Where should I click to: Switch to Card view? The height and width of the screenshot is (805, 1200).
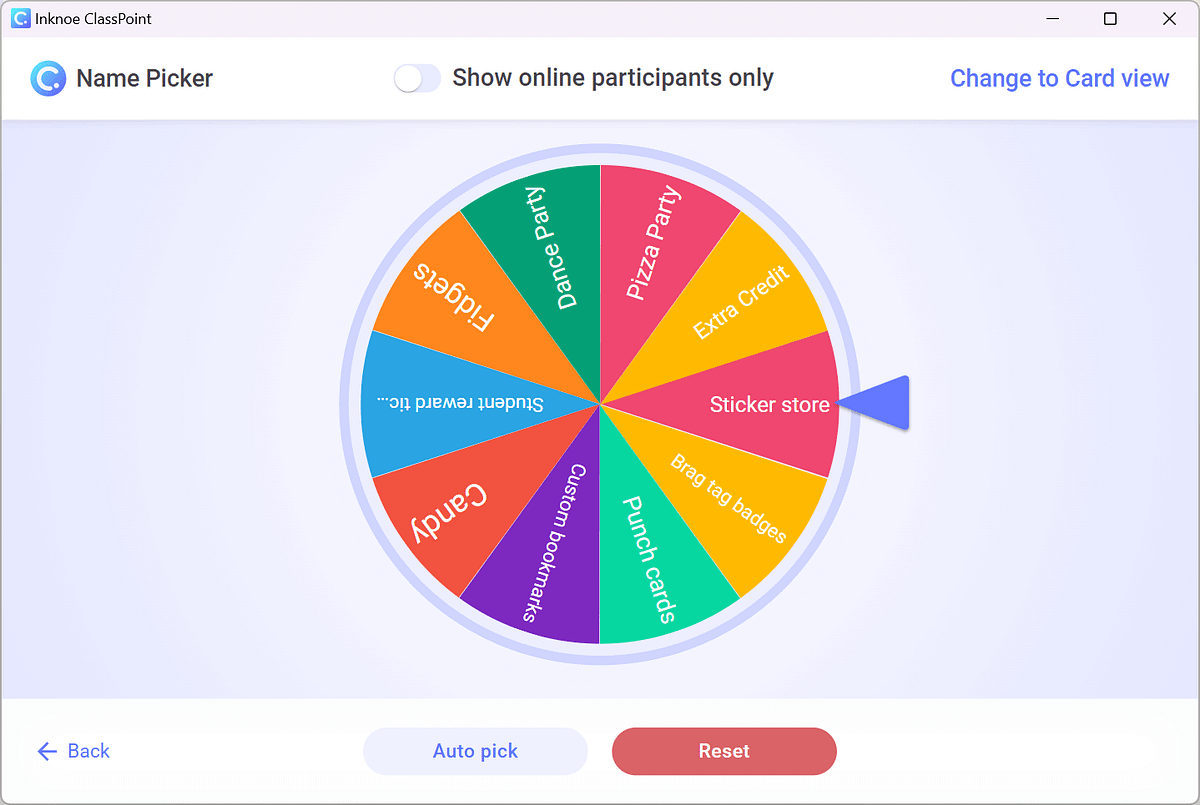[x=1059, y=78]
